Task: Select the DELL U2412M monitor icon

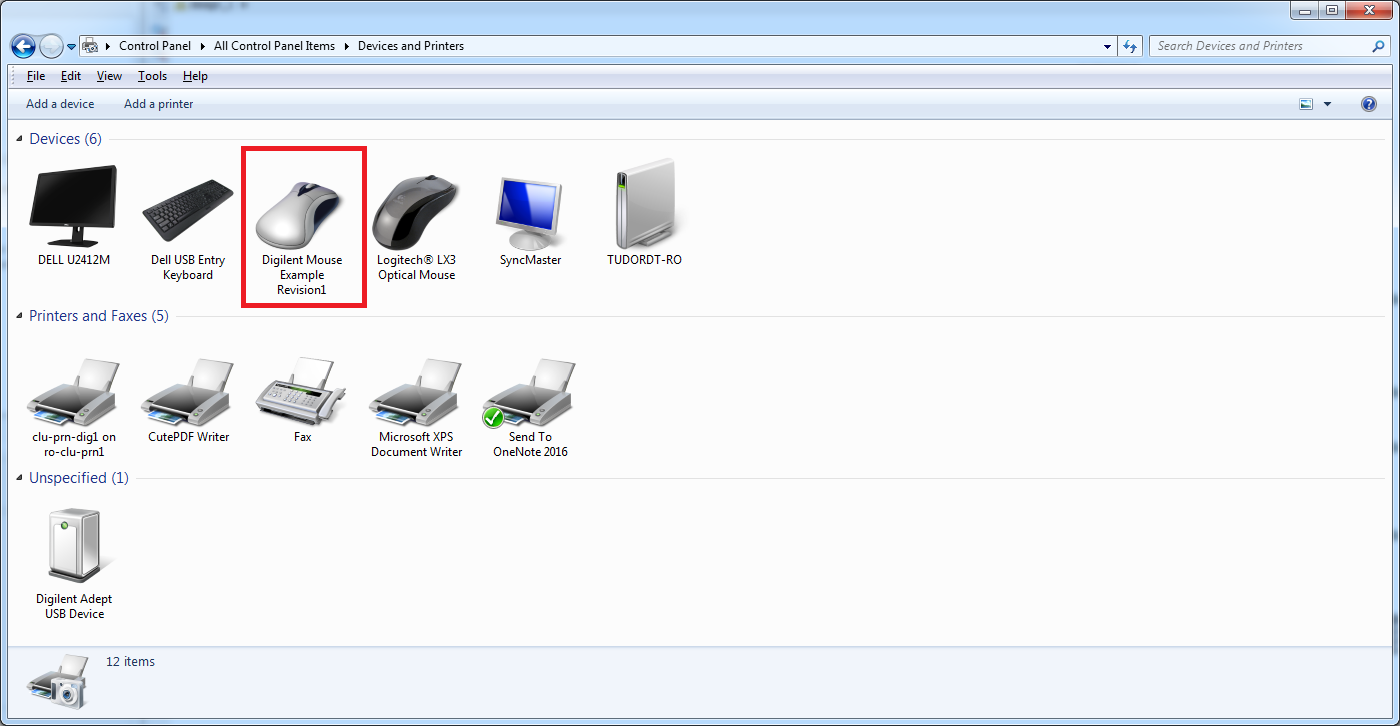Action: (x=74, y=208)
